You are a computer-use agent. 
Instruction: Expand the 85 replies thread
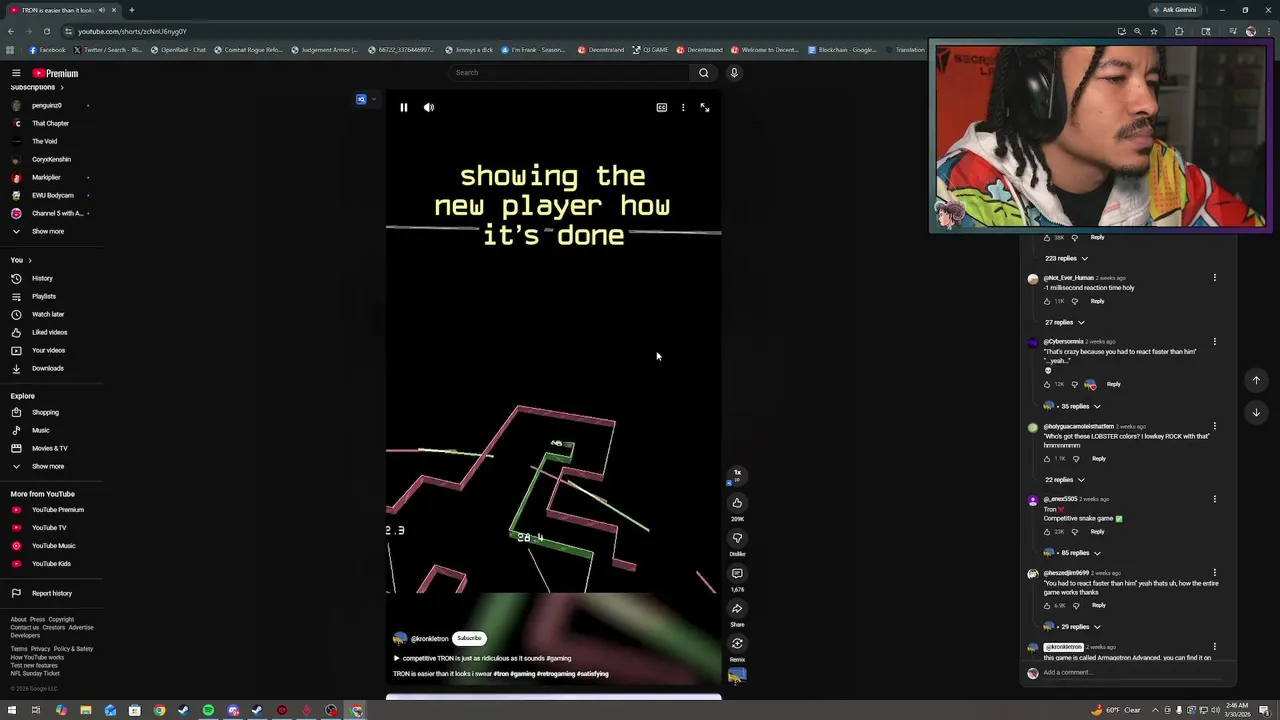point(1081,553)
